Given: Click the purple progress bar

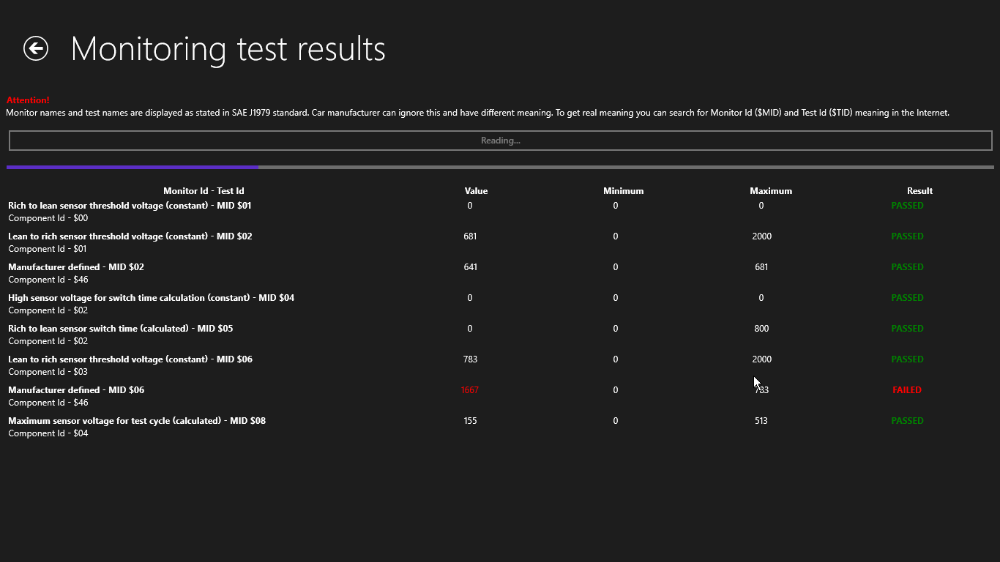Looking at the screenshot, I should tap(132, 167).
